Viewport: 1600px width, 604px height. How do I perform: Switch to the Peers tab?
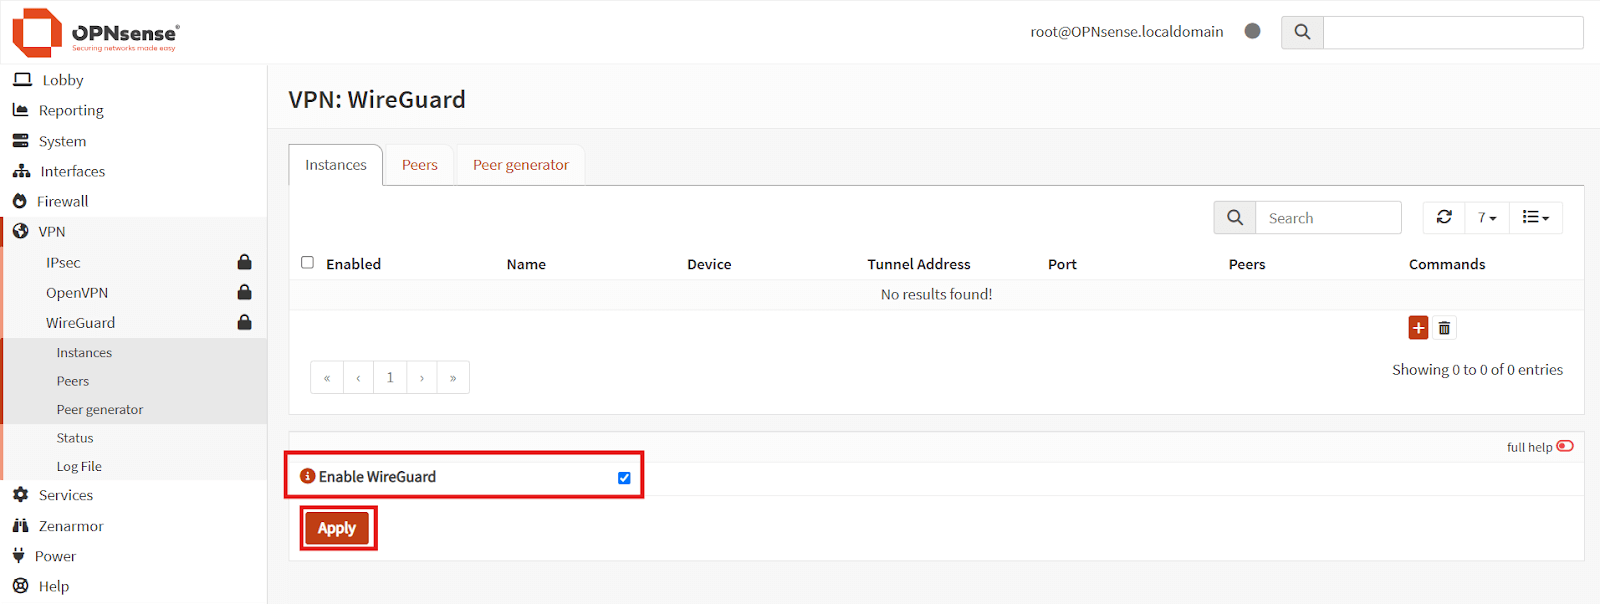point(419,165)
